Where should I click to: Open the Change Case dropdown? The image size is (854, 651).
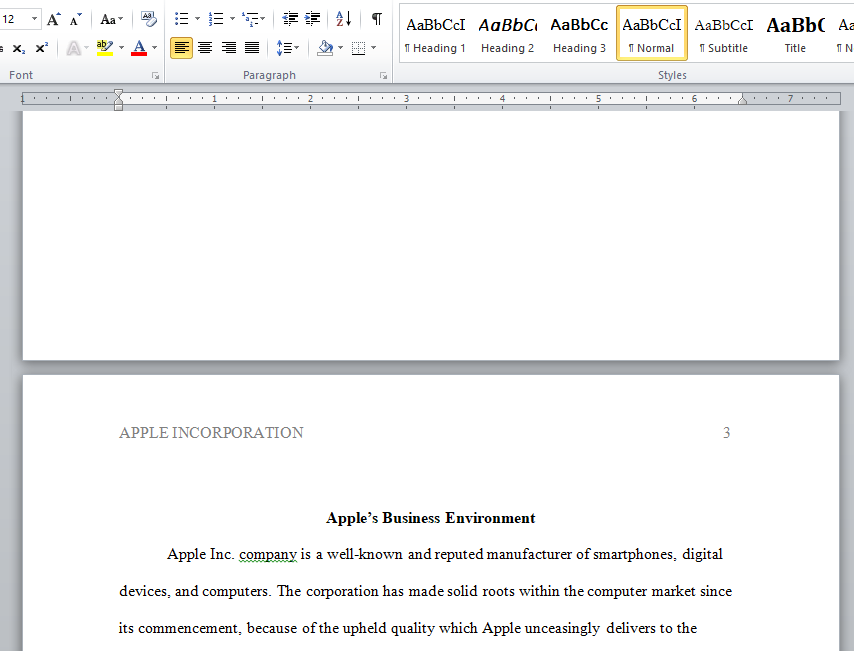point(112,20)
